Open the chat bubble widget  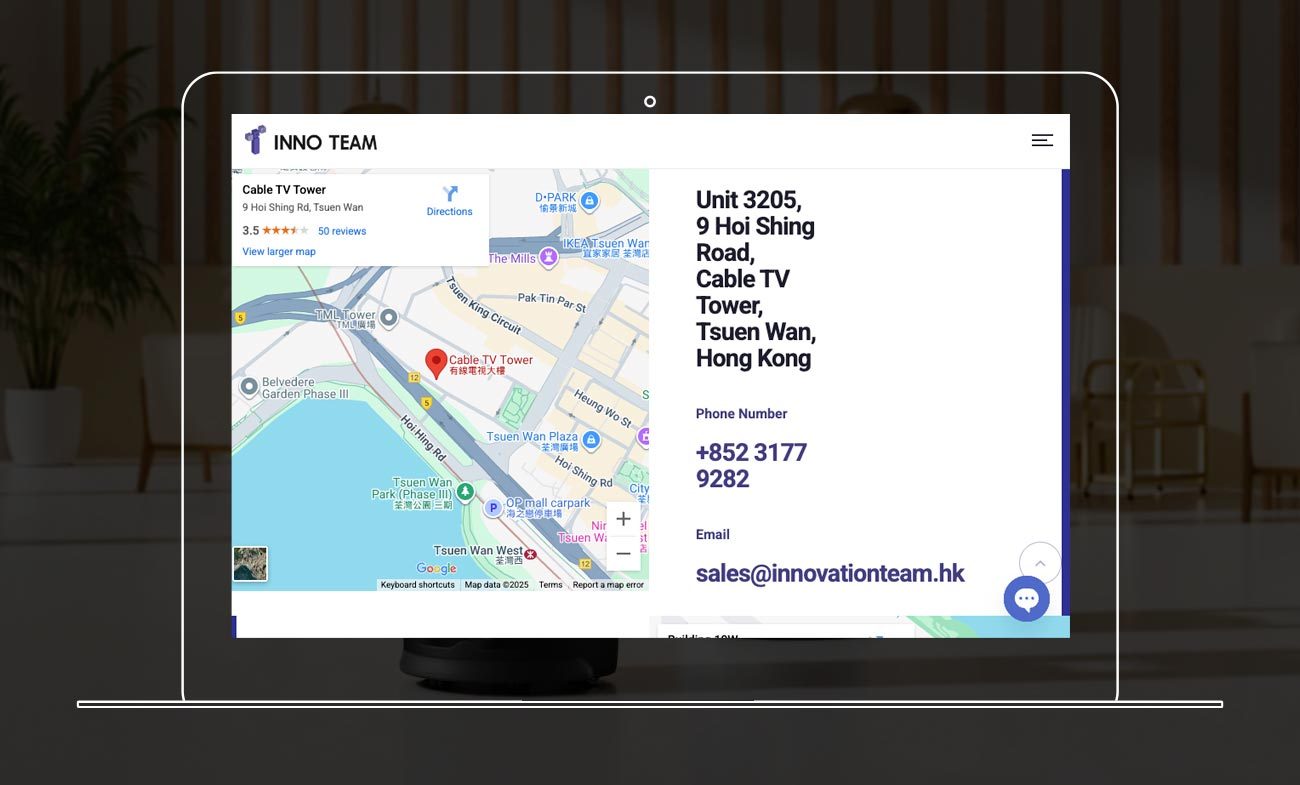1026,599
